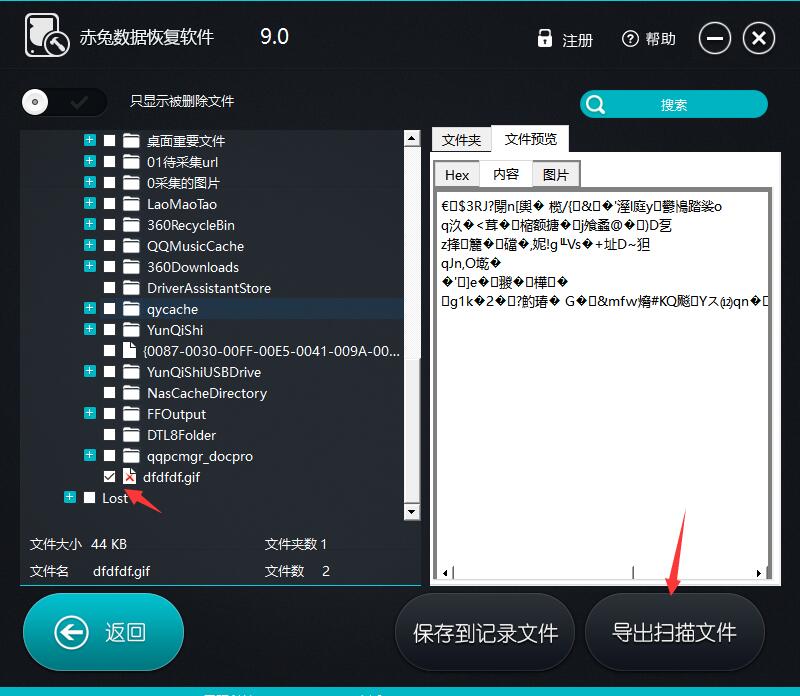The image size is (800, 696).
Task: Uncheck the dfdfdf.gif checkbox
Action: (109, 477)
